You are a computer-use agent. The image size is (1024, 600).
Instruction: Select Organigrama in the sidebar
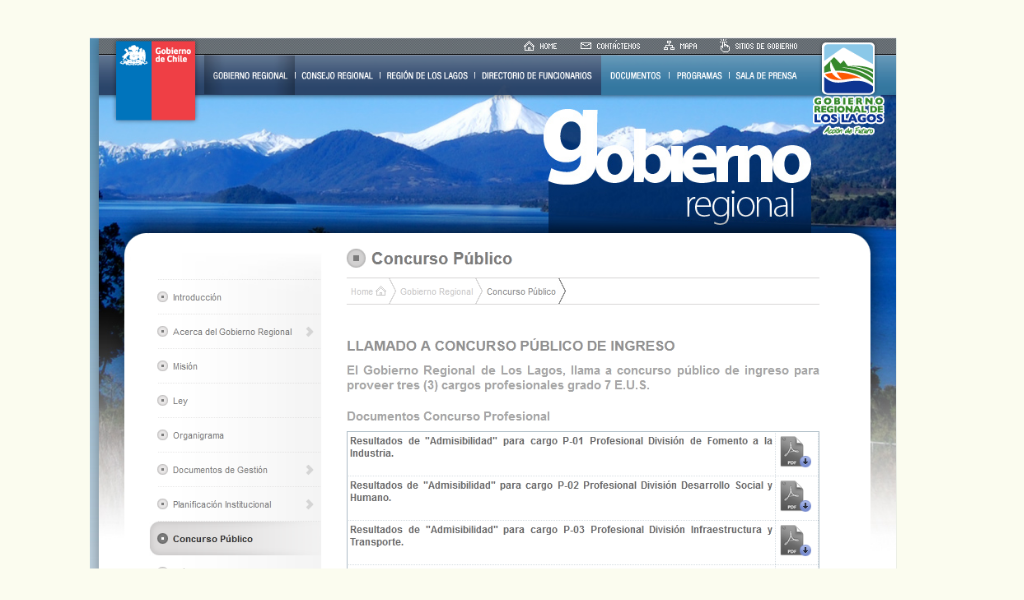(198, 436)
